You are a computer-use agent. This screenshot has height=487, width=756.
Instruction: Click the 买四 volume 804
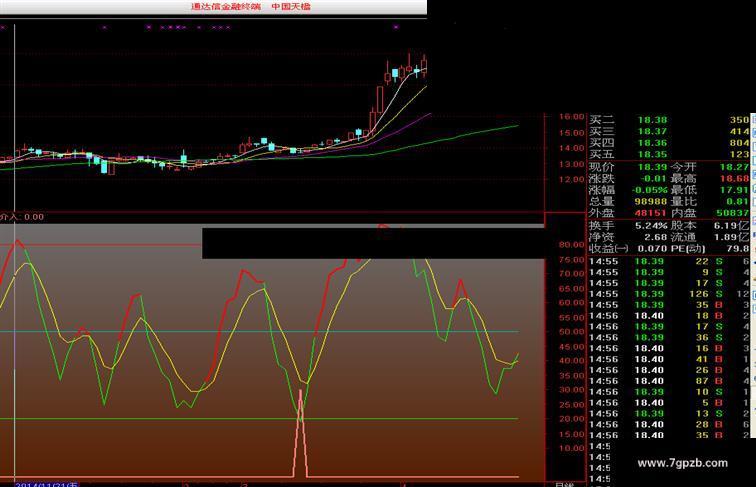739,143
